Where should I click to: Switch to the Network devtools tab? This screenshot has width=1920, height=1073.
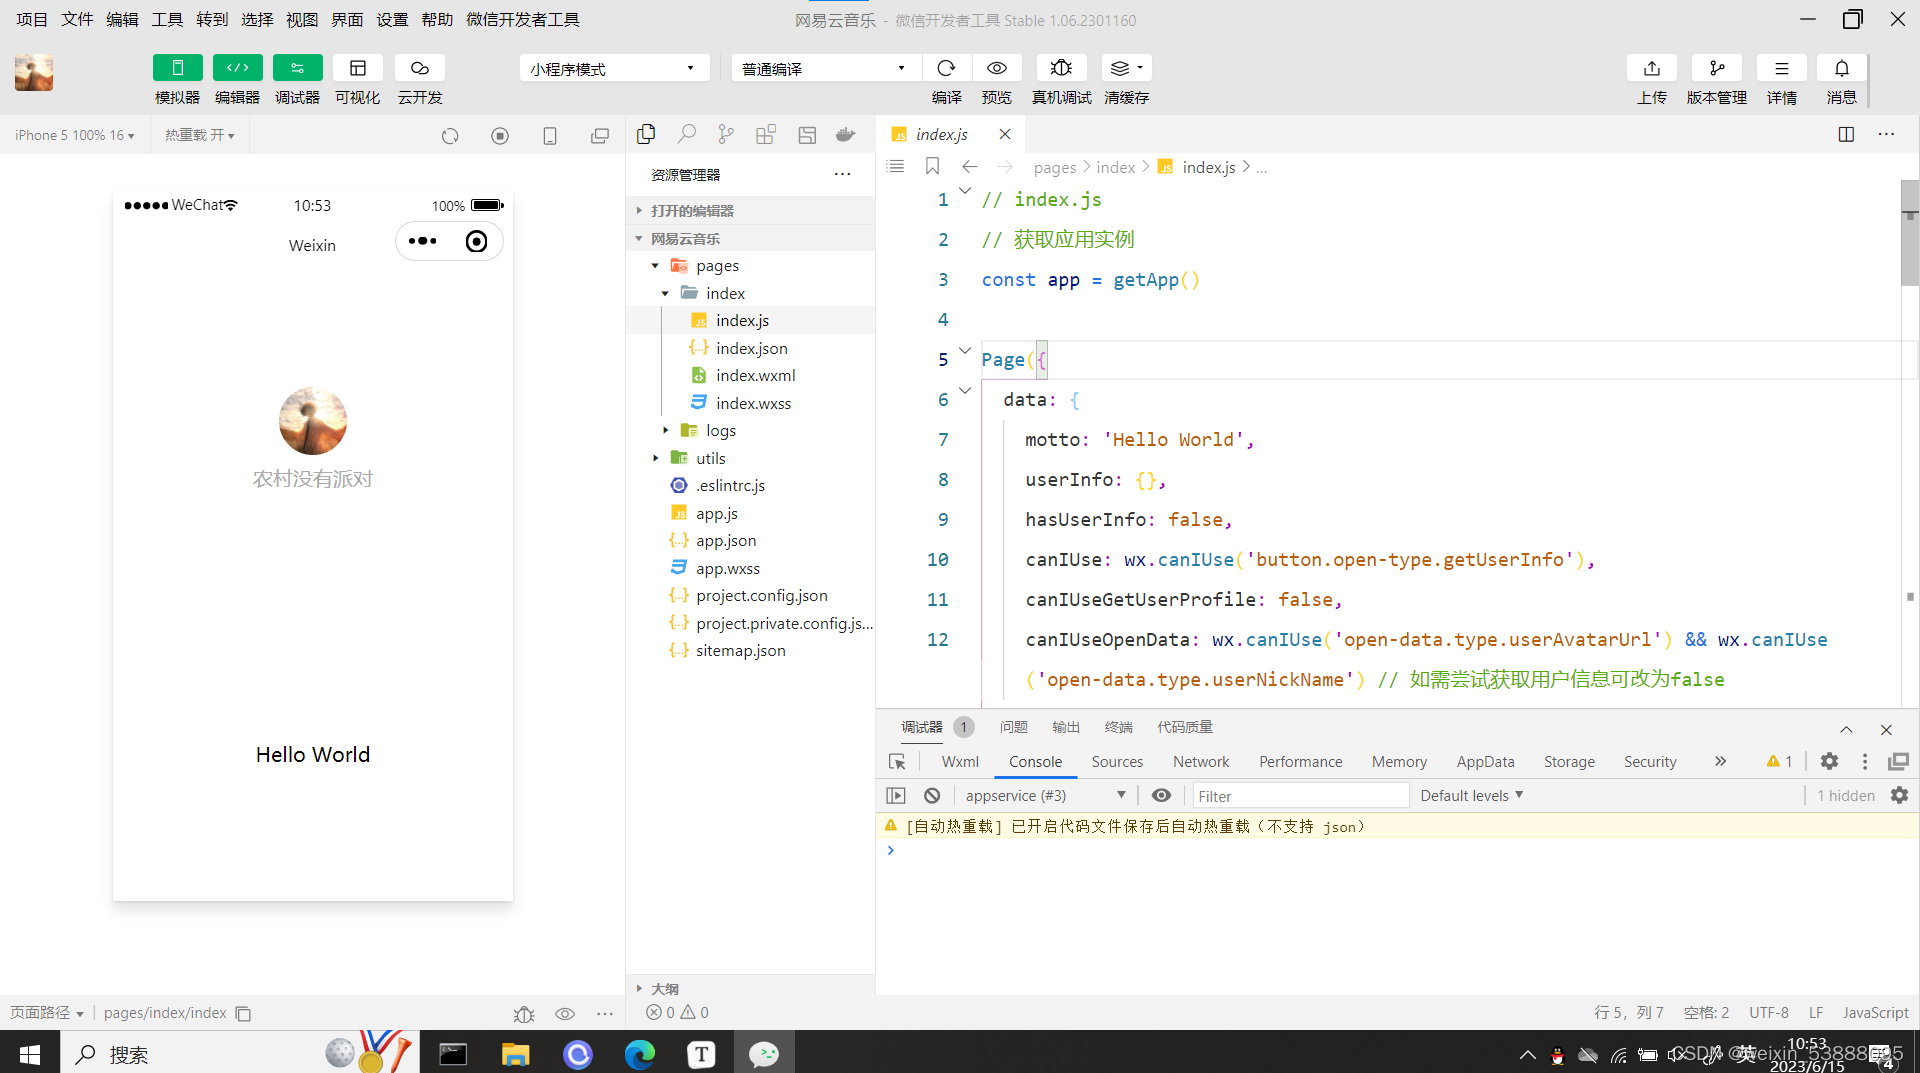point(1201,762)
